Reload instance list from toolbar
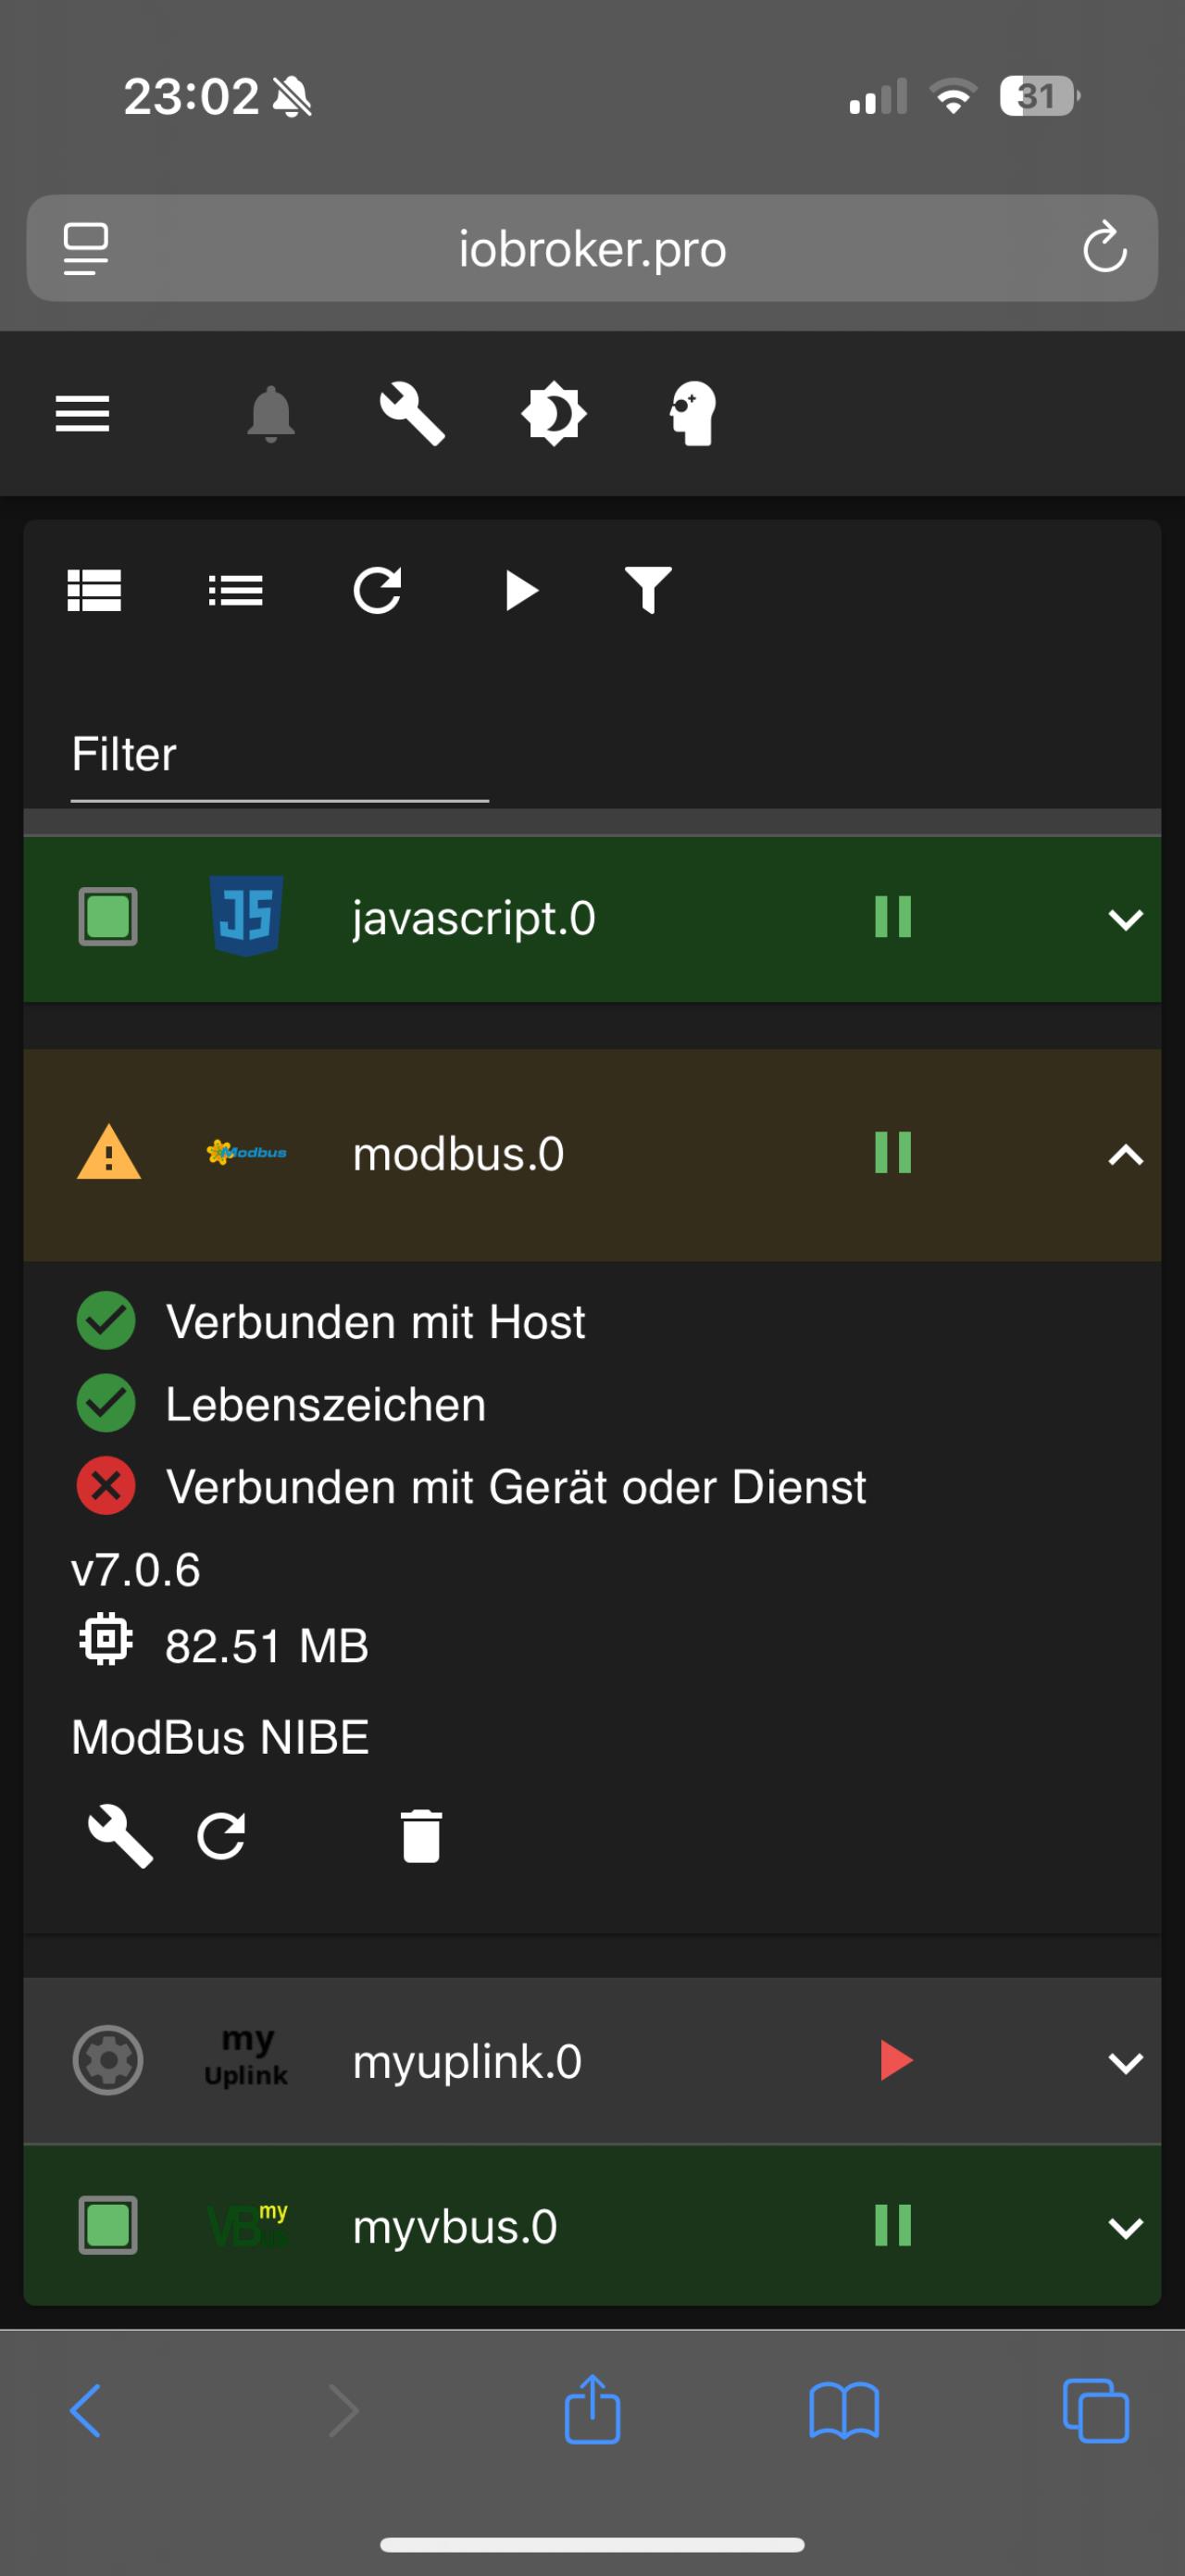The image size is (1185, 2576). [x=377, y=590]
